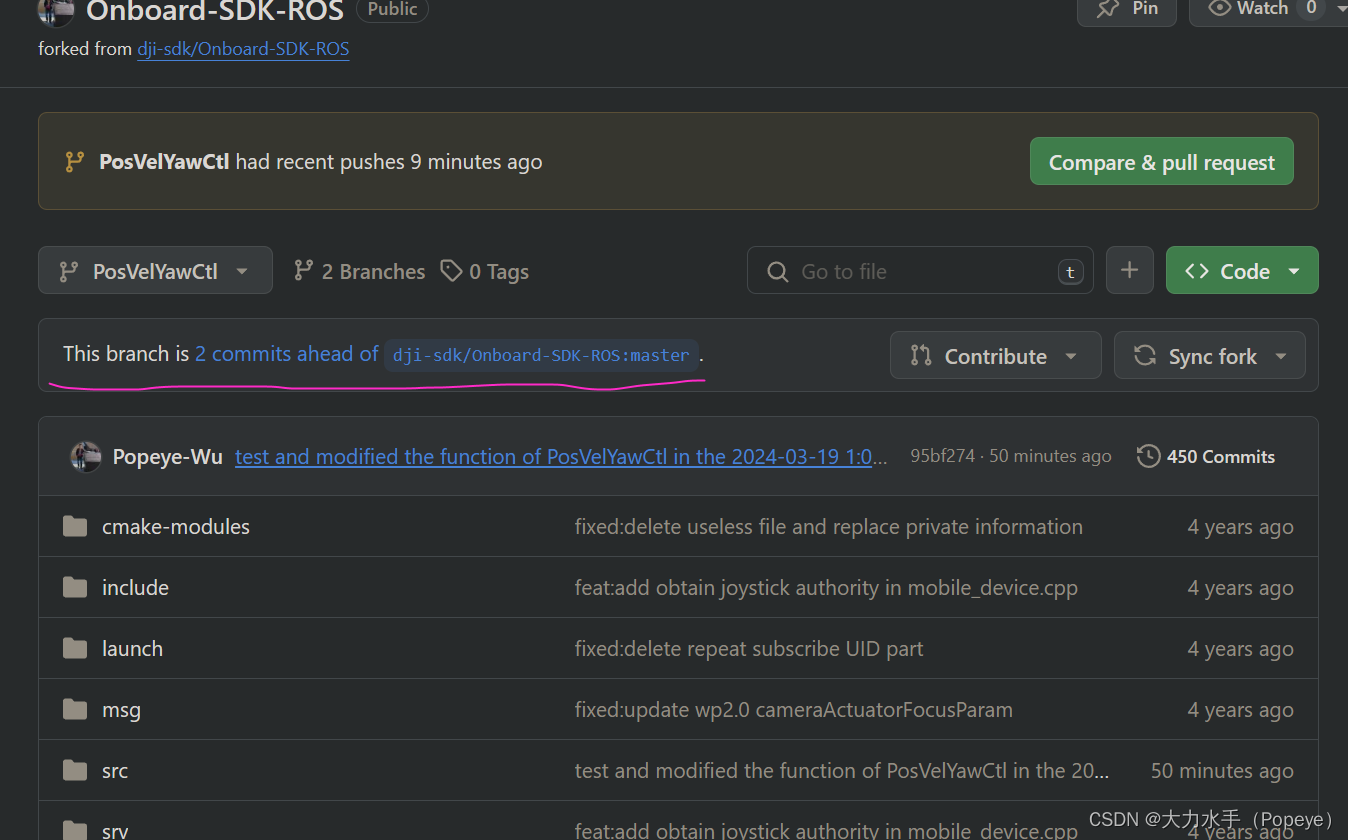
Task: Click Compare & pull request button
Action: (1161, 162)
